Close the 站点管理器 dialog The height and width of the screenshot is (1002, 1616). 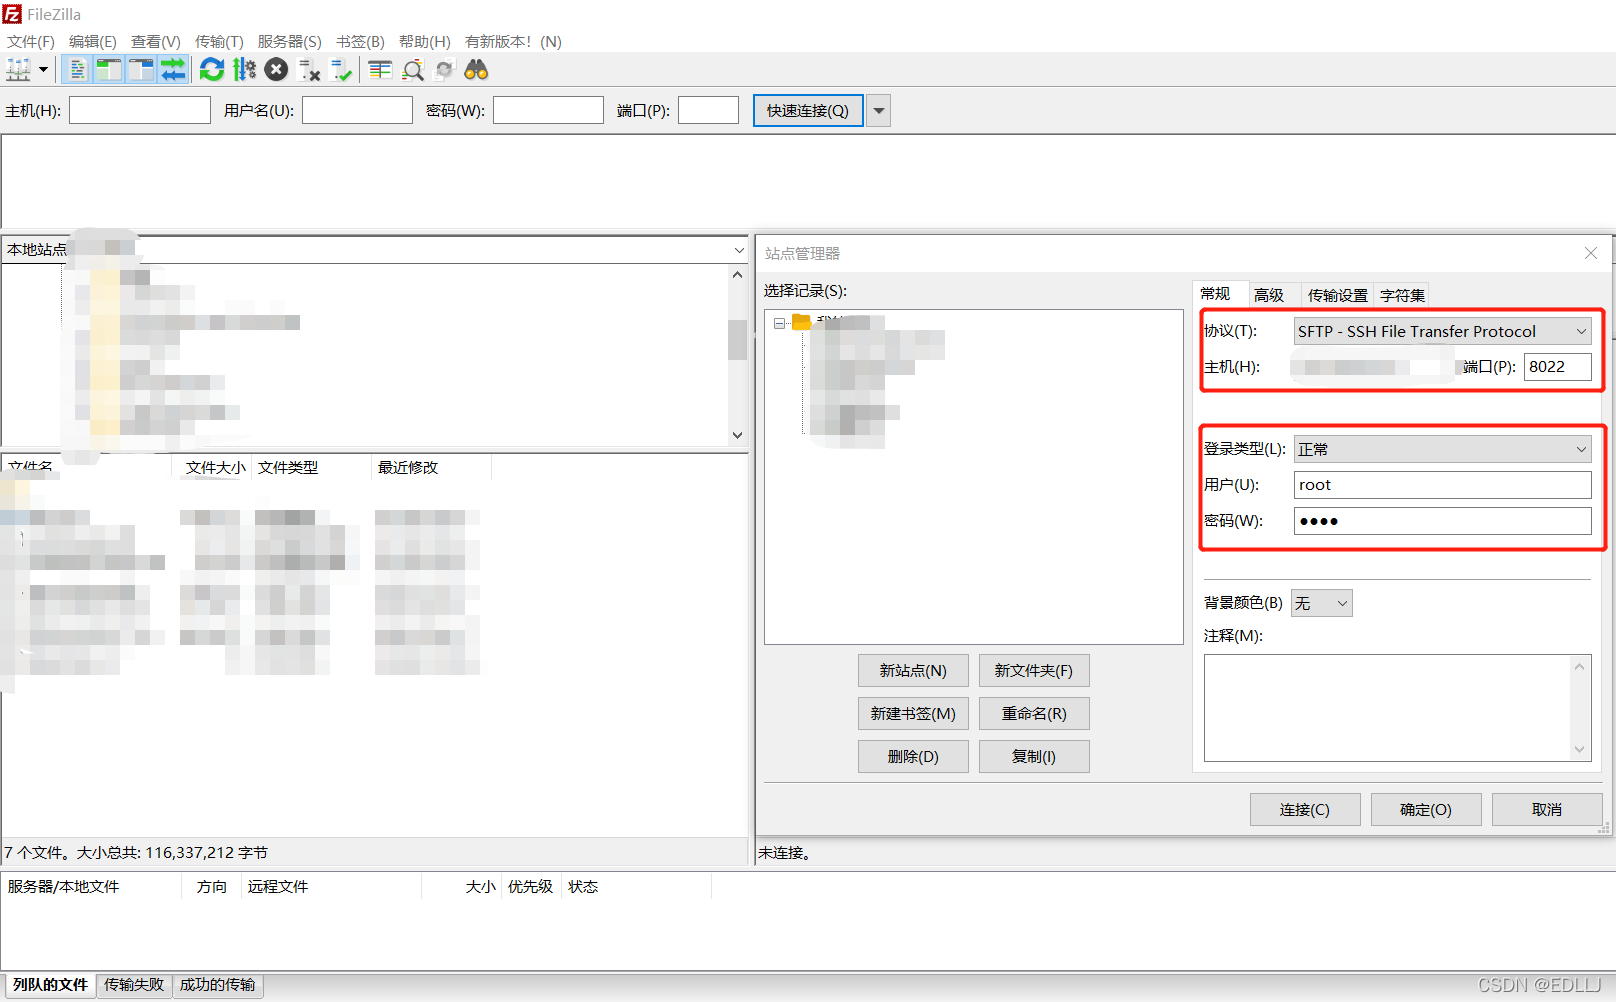tap(1590, 253)
